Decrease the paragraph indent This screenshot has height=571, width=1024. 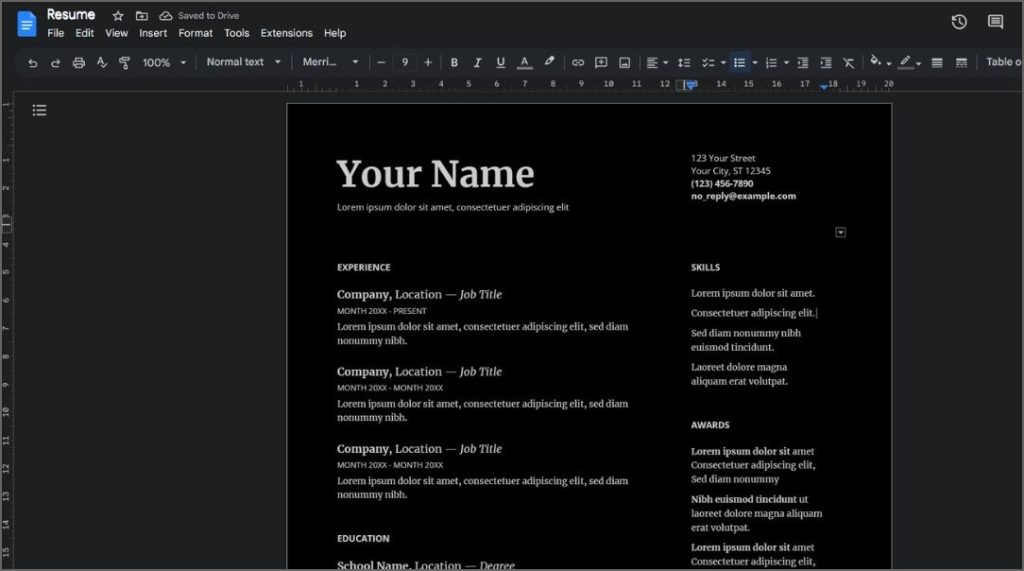pyautogui.click(x=803, y=63)
